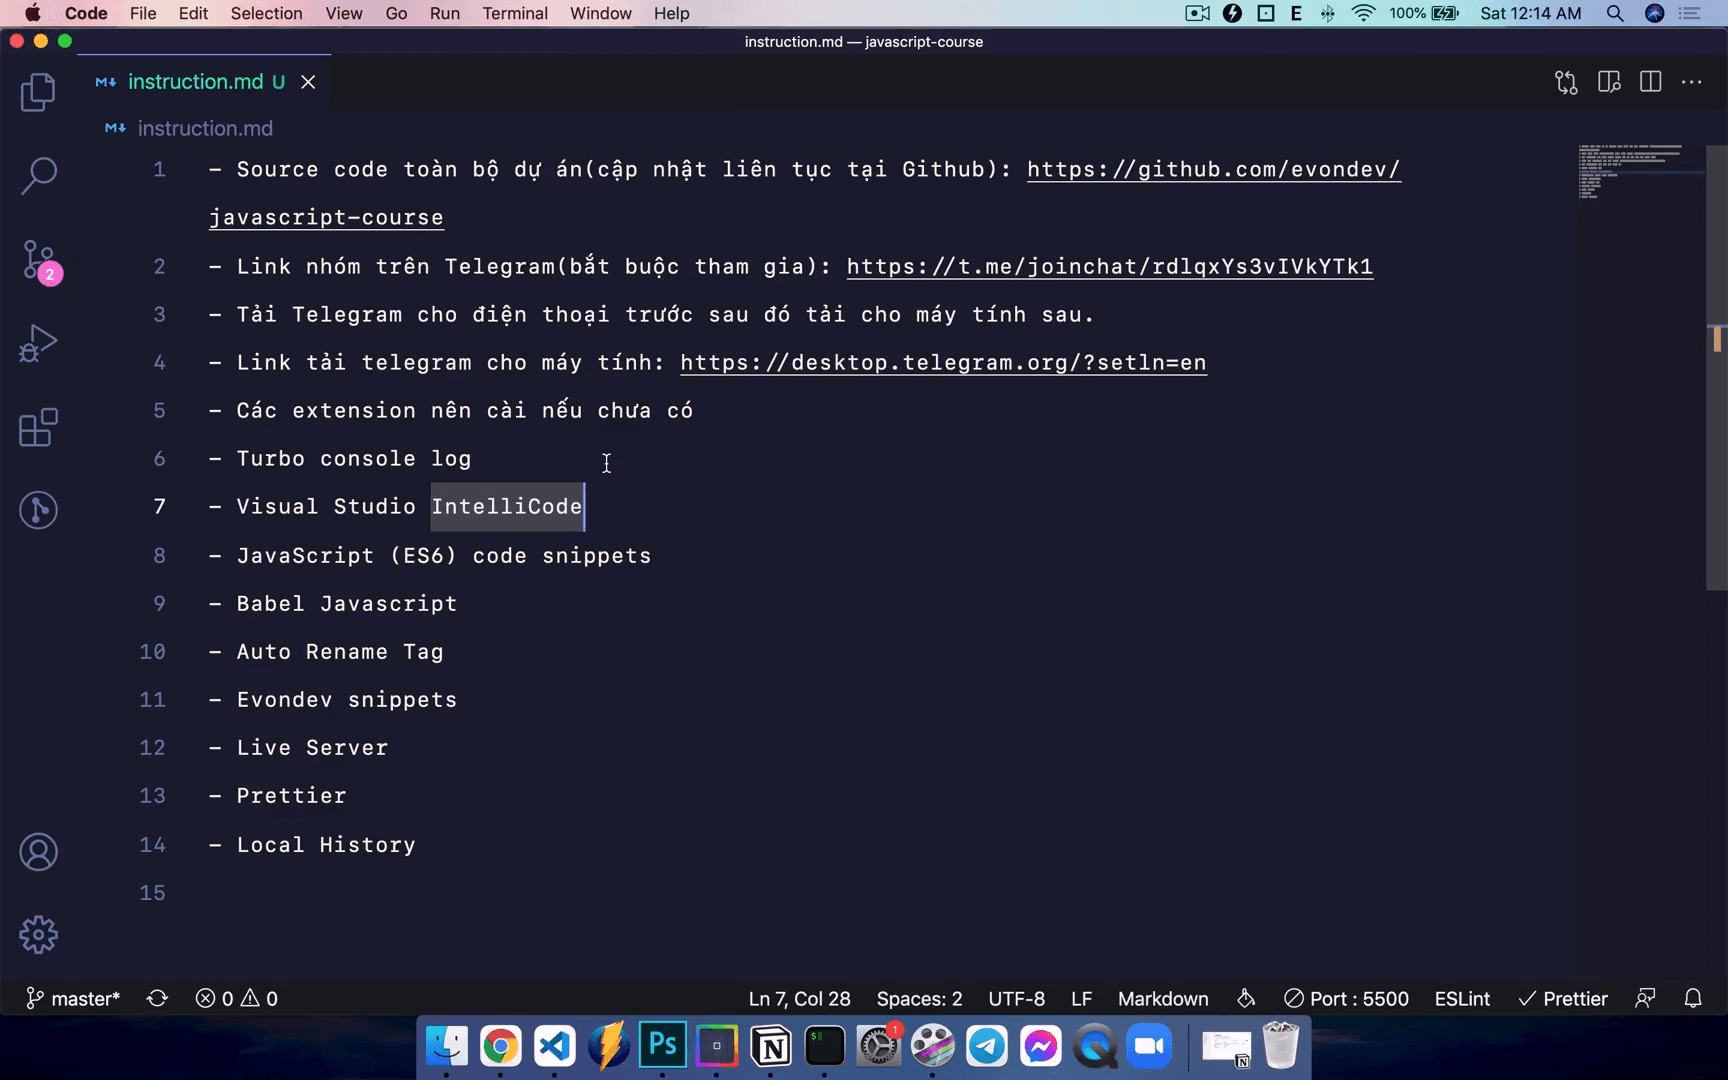This screenshot has width=1728, height=1080.
Task: Select indentation via Spaces: 2
Action: (x=918, y=999)
